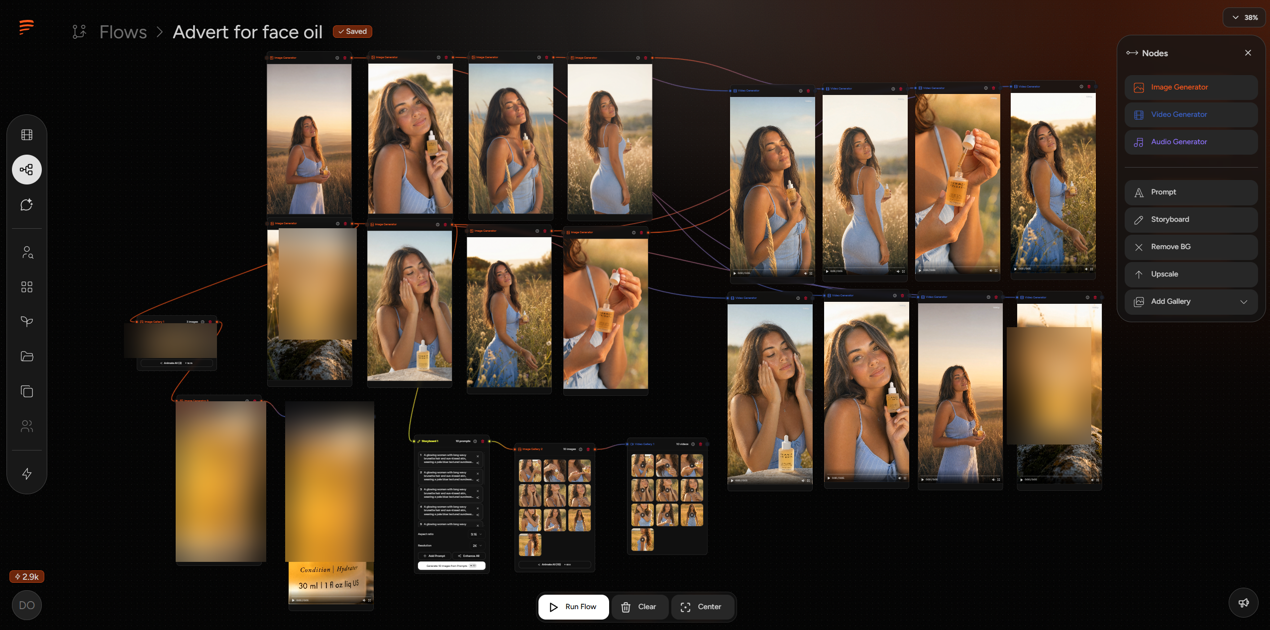
Task: Open the four-squares grid sidebar icon
Action: pos(27,287)
